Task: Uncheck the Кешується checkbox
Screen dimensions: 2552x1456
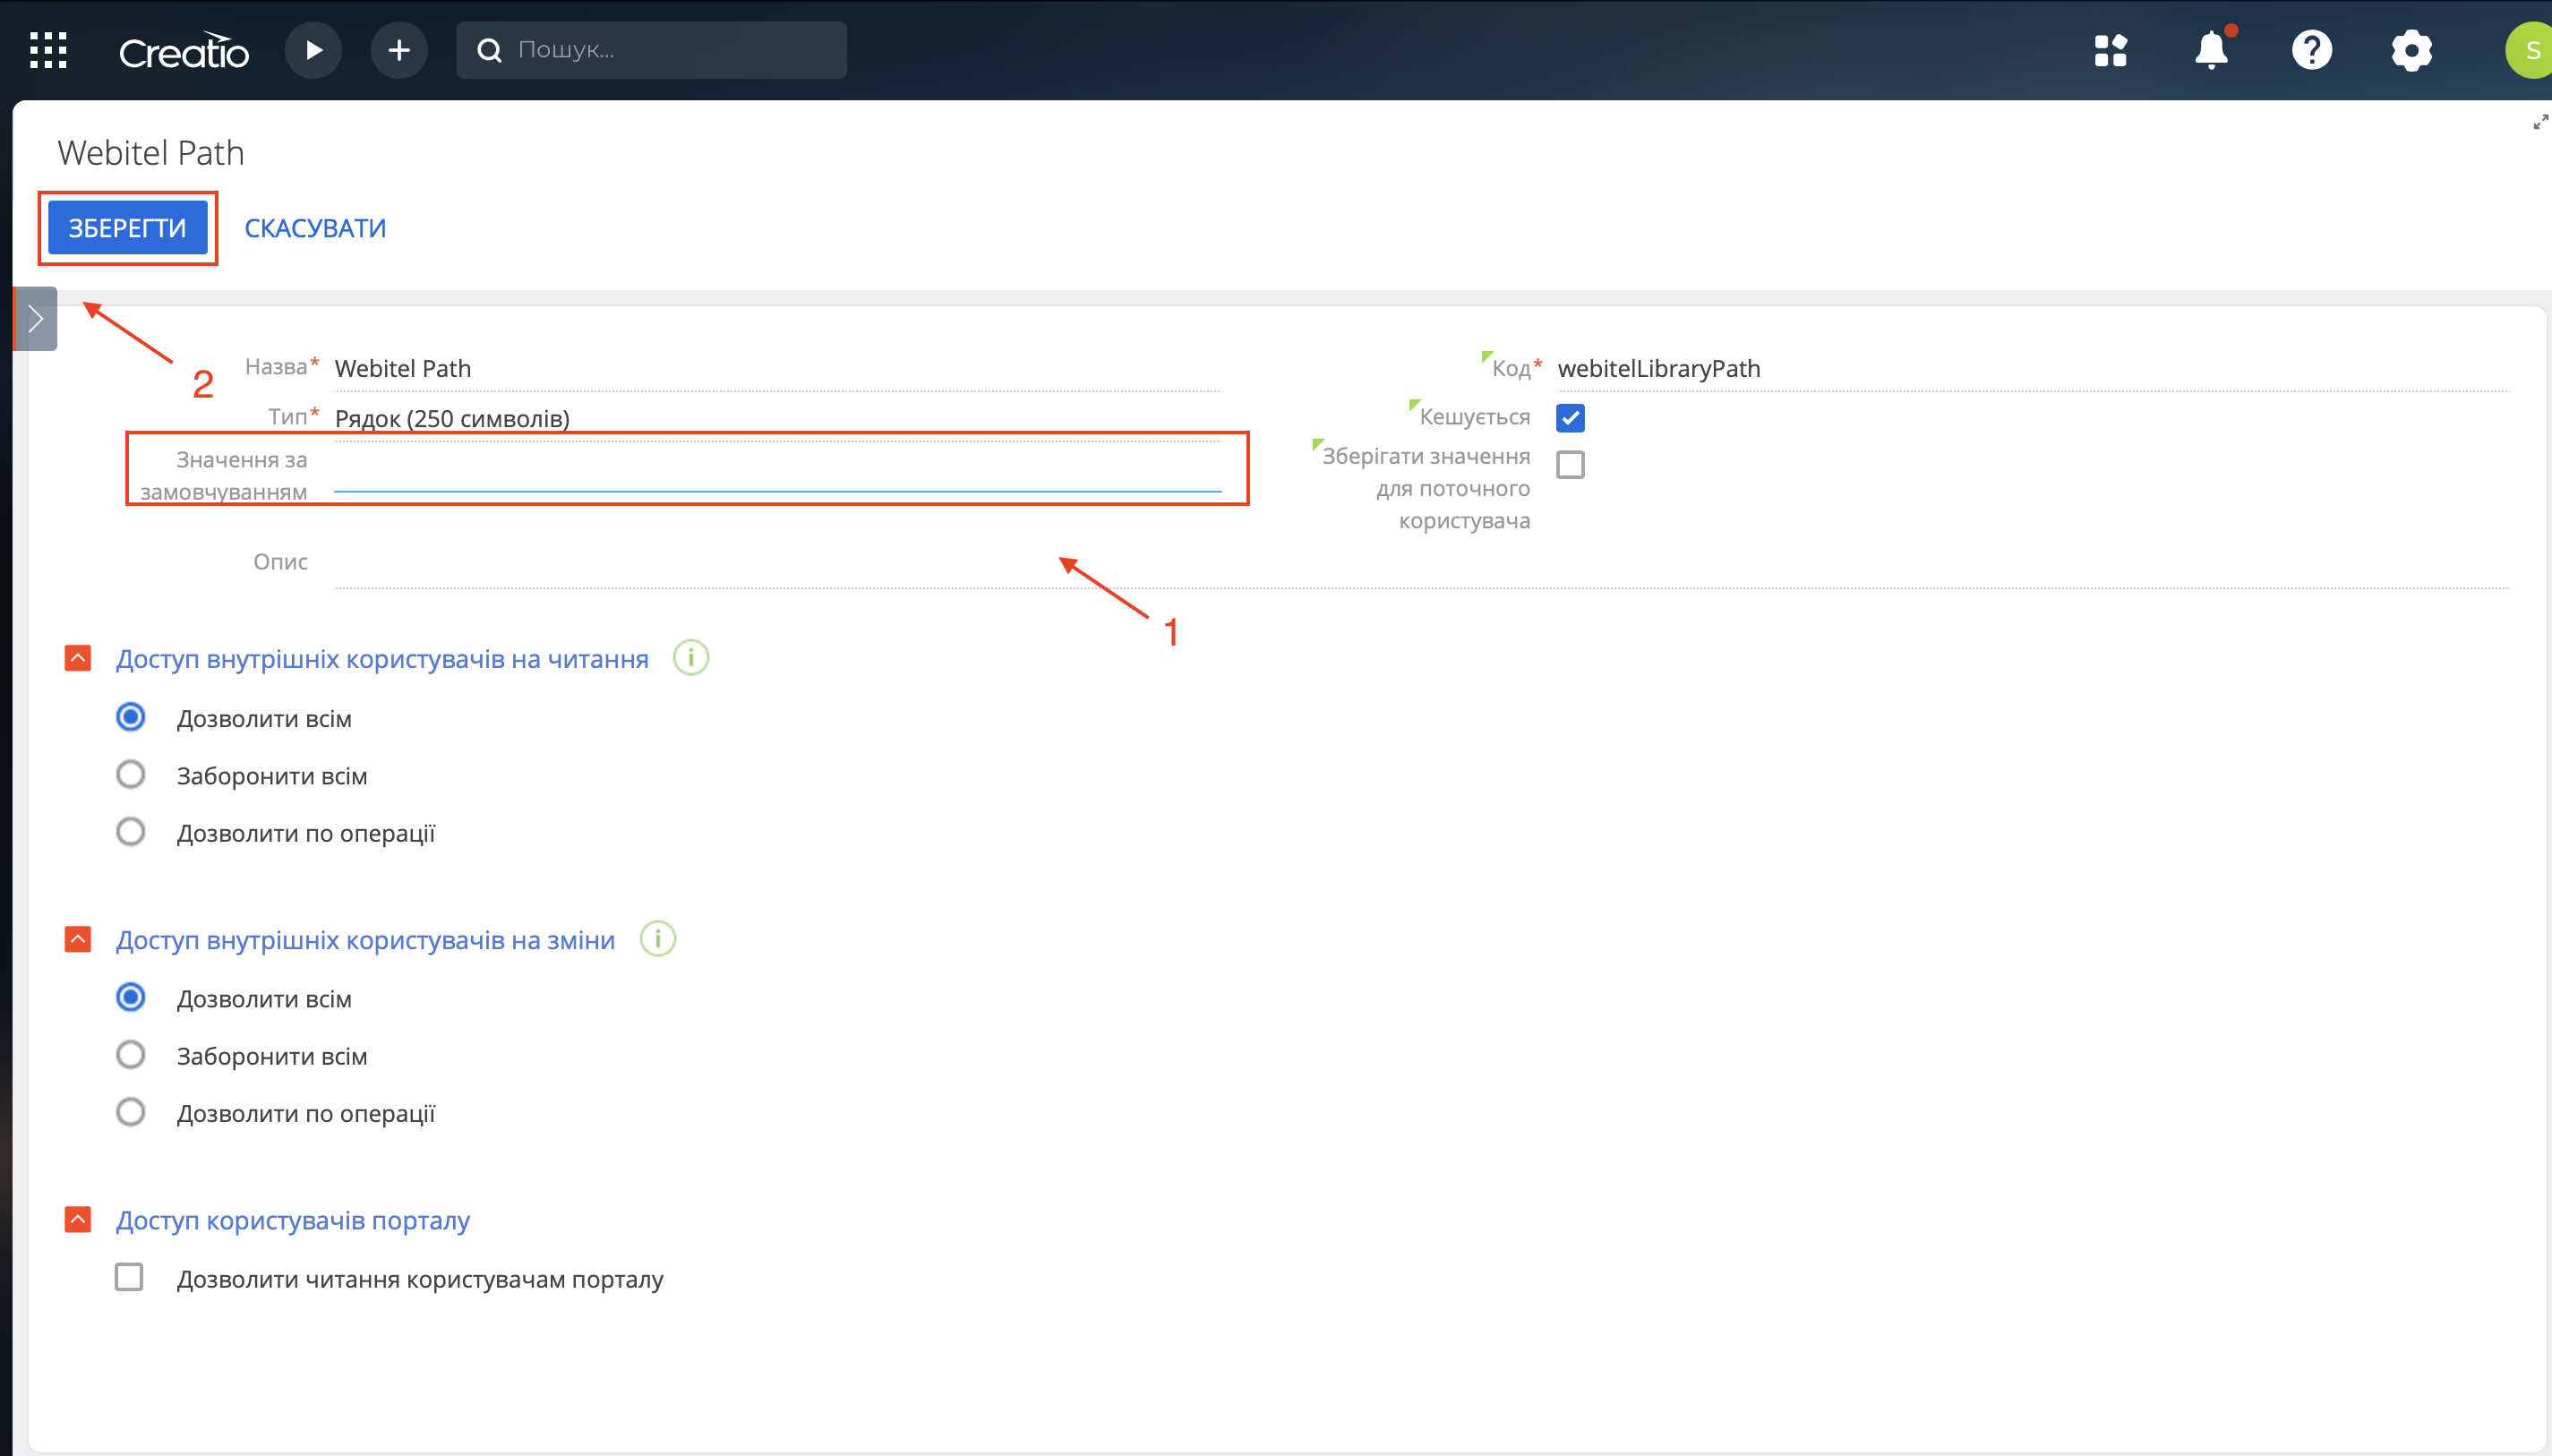Action: pos(1570,418)
